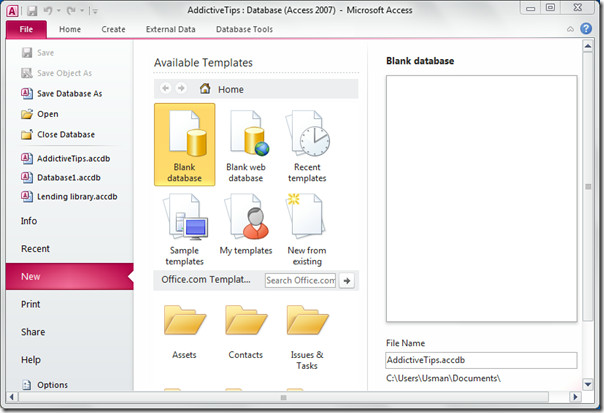
Task: Open the Assets template folder
Action: coord(185,332)
